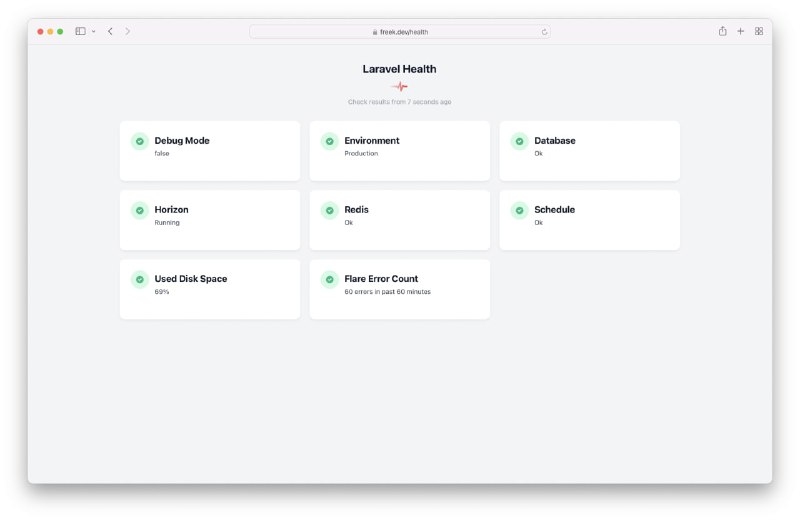Click the green check icon for Environment
The image size is (800, 520).
(330, 141)
